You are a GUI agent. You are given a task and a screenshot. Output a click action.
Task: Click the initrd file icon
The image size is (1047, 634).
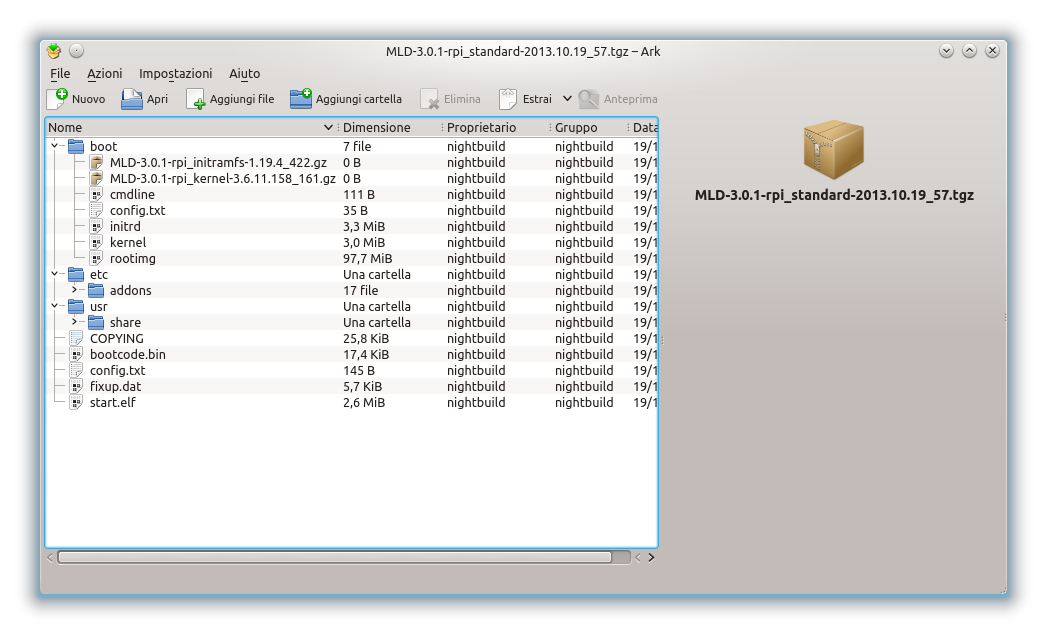[96, 226]
